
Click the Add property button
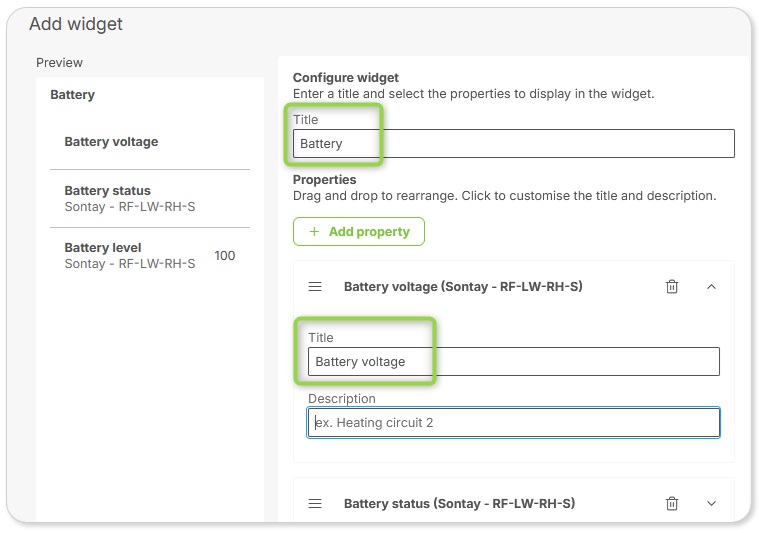pos(359,231)
